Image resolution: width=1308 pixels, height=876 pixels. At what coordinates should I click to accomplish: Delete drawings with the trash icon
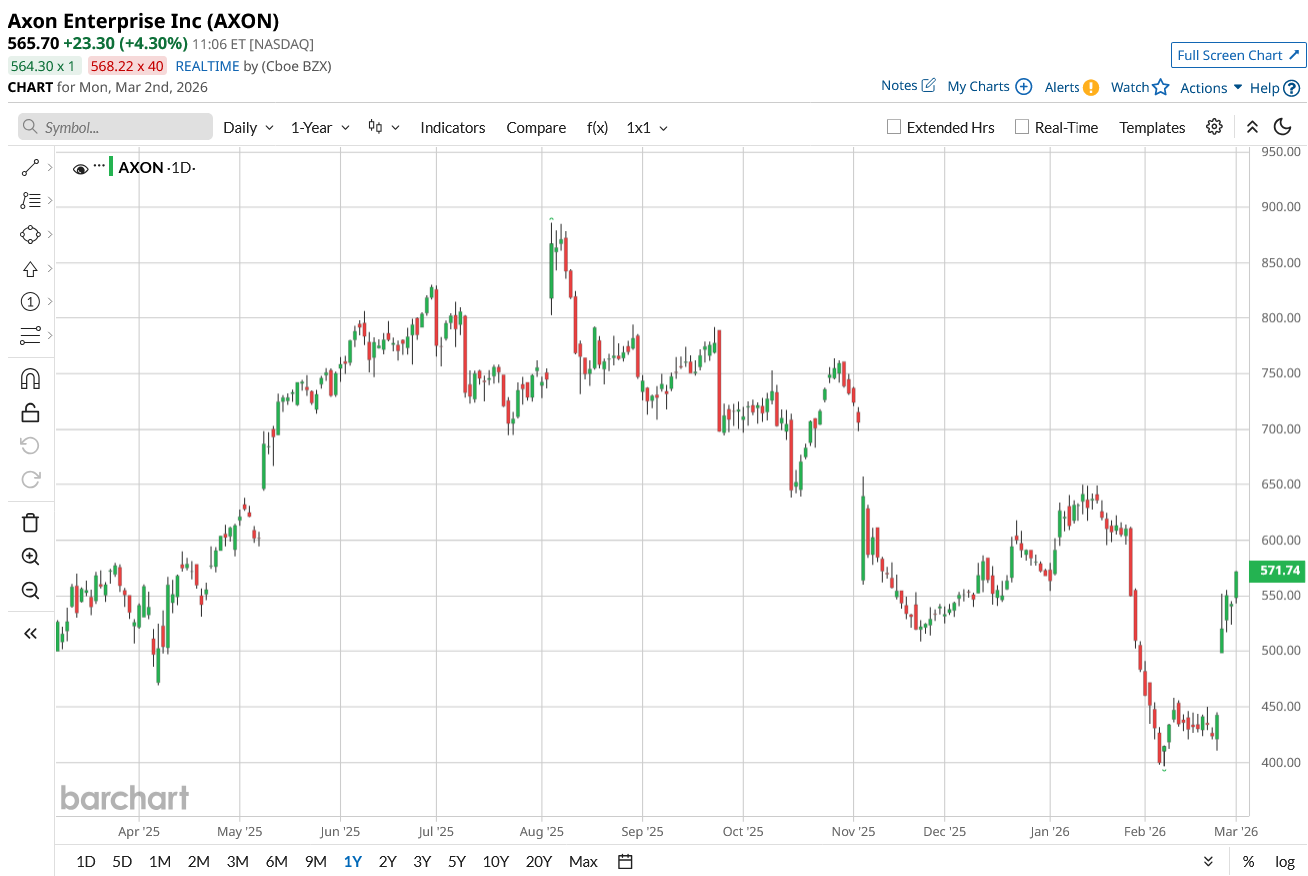click(30, 523)
